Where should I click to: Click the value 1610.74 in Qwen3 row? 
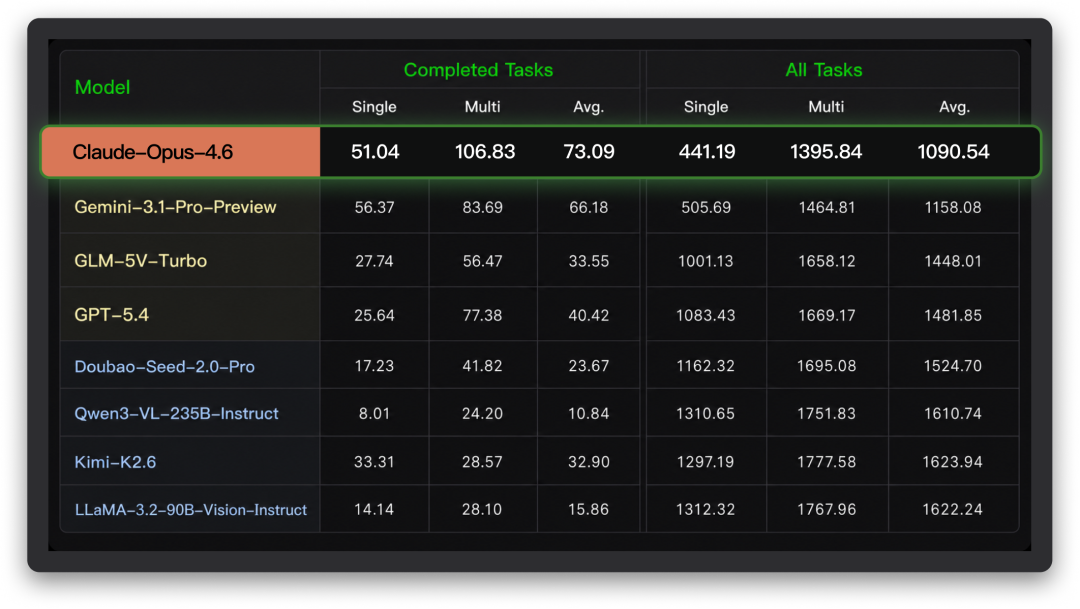pyautogui.click(x=953, y=413)
